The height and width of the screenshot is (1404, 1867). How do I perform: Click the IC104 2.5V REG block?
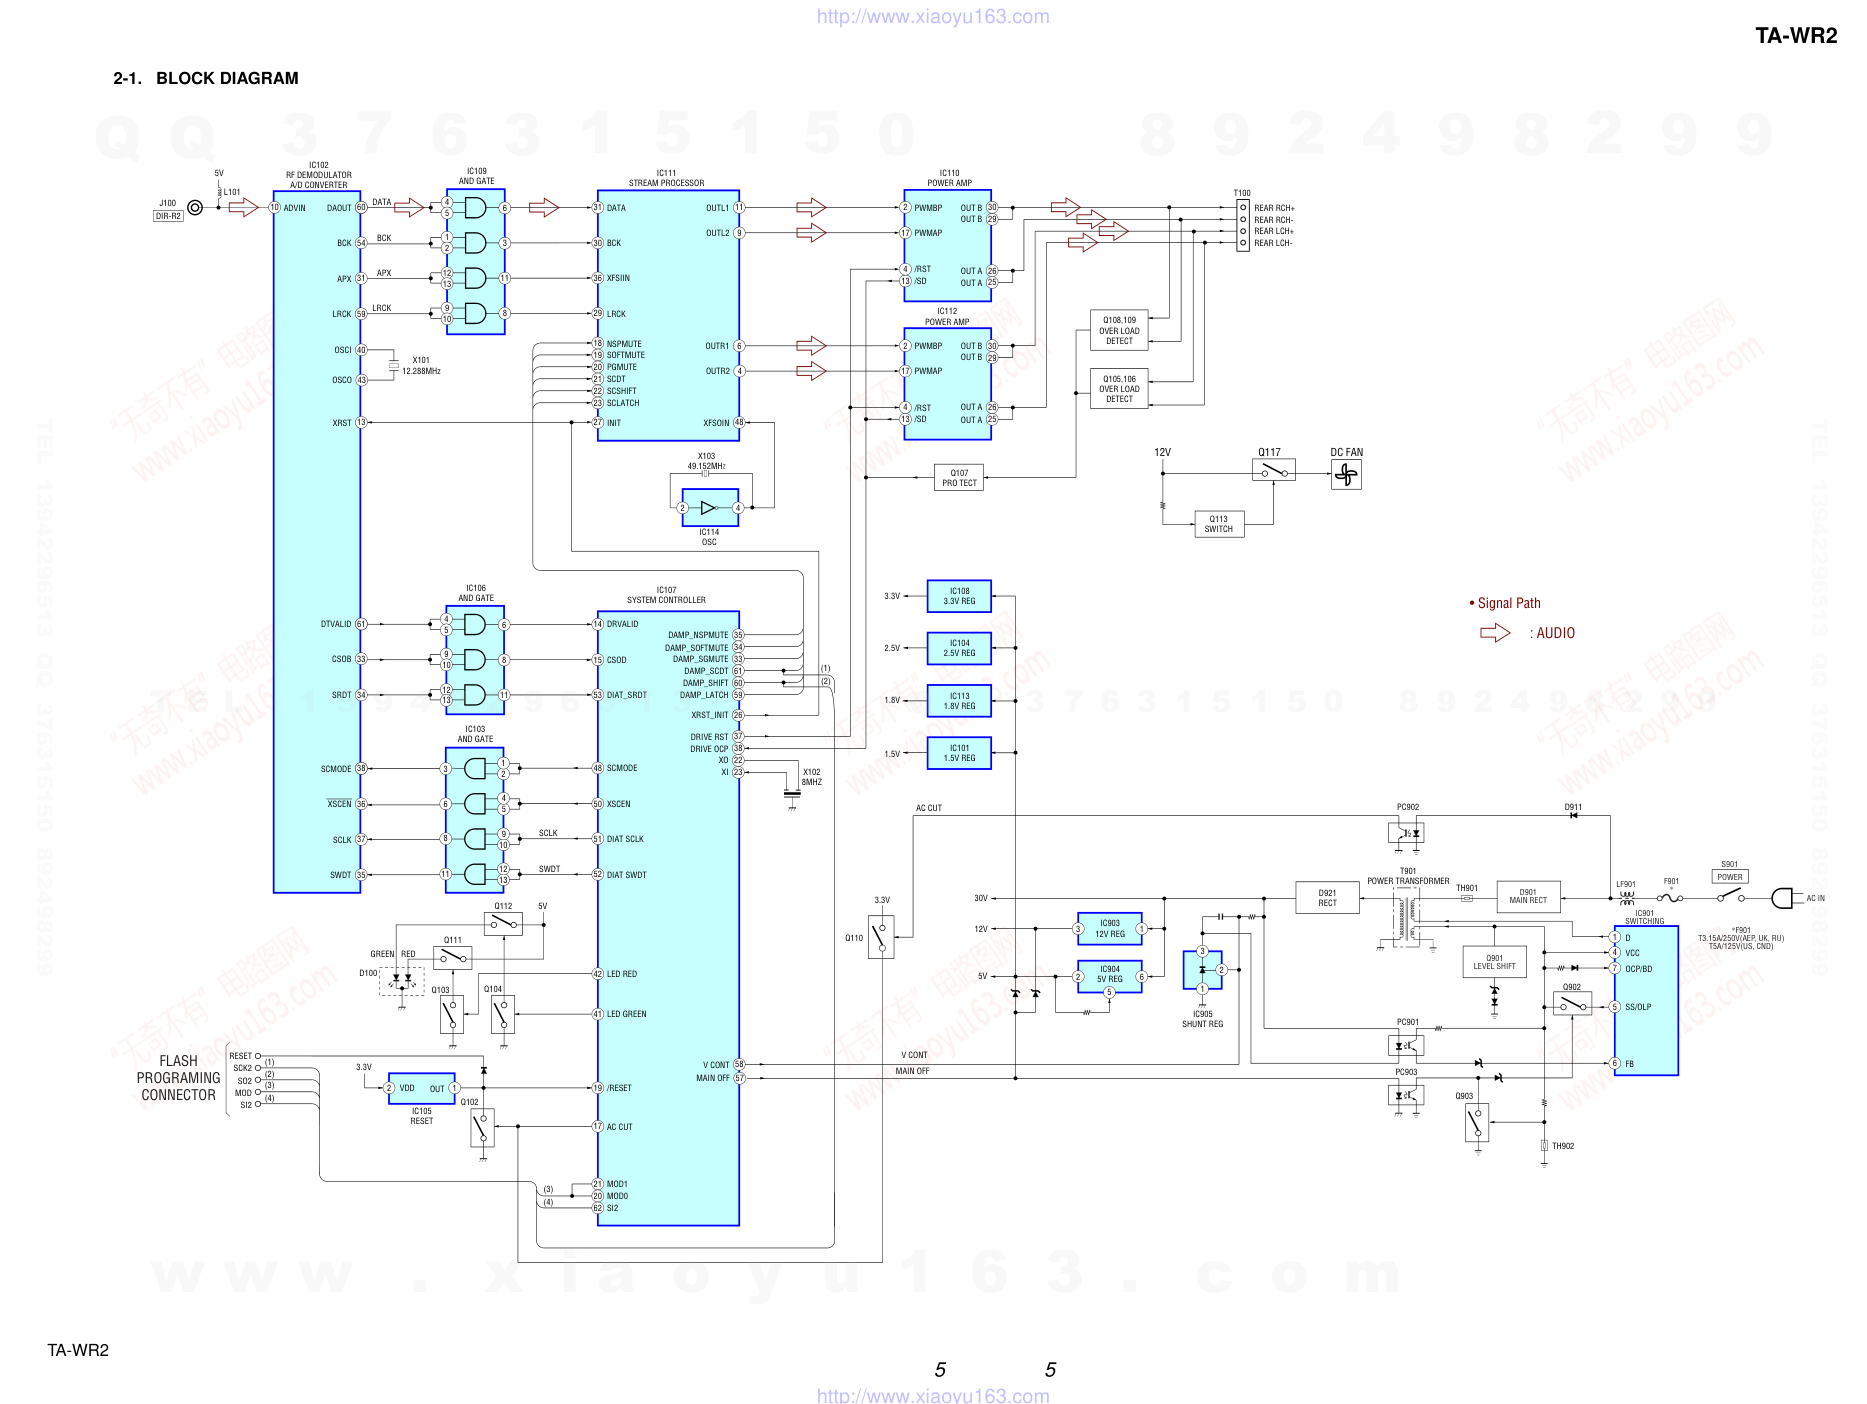coord(959,648)
